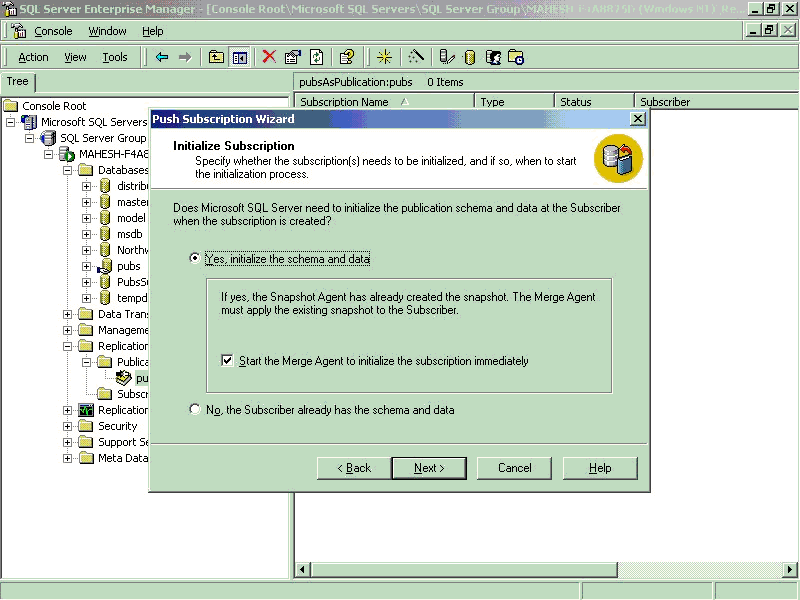Viewport: 800px width, 600px height.
Task: Click the pubs database icon in tree
Action: pyautogui.click(x=105, y=266)
